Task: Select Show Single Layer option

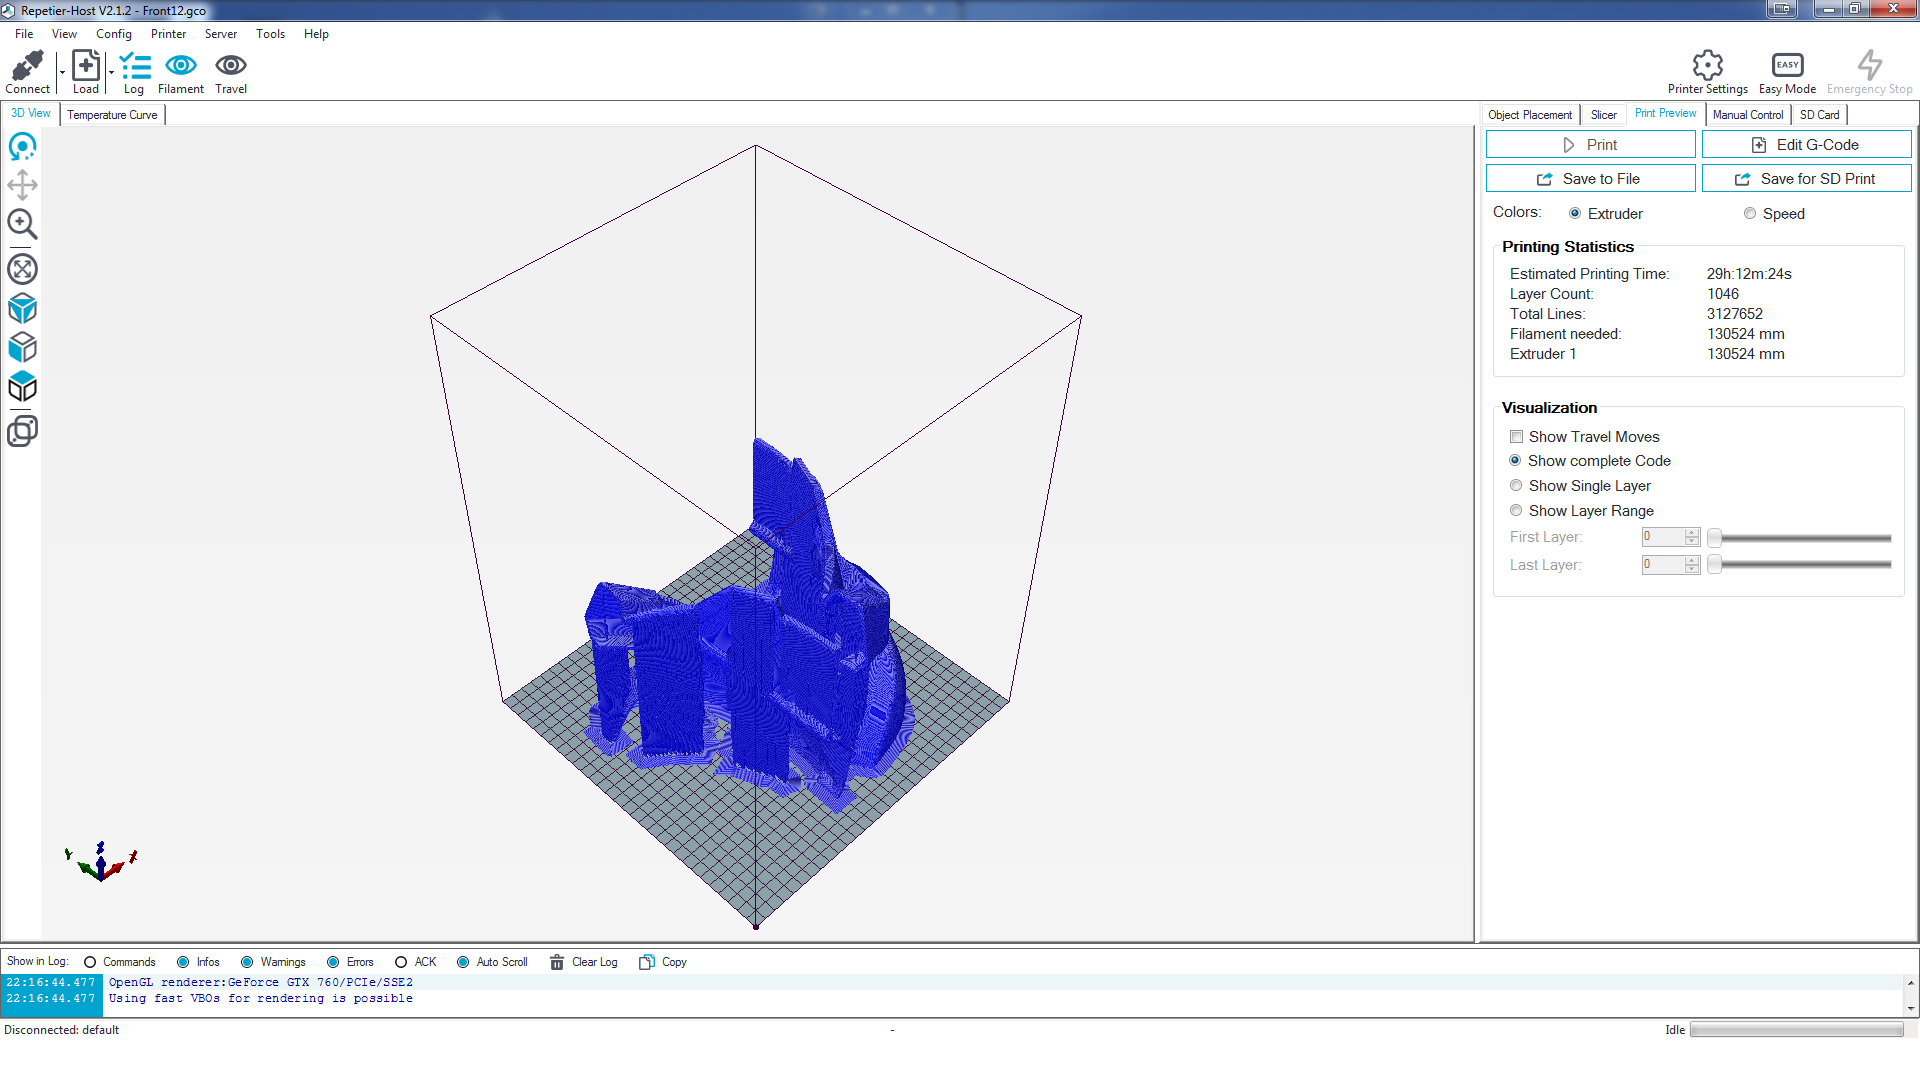Action: pos(1517,486)
